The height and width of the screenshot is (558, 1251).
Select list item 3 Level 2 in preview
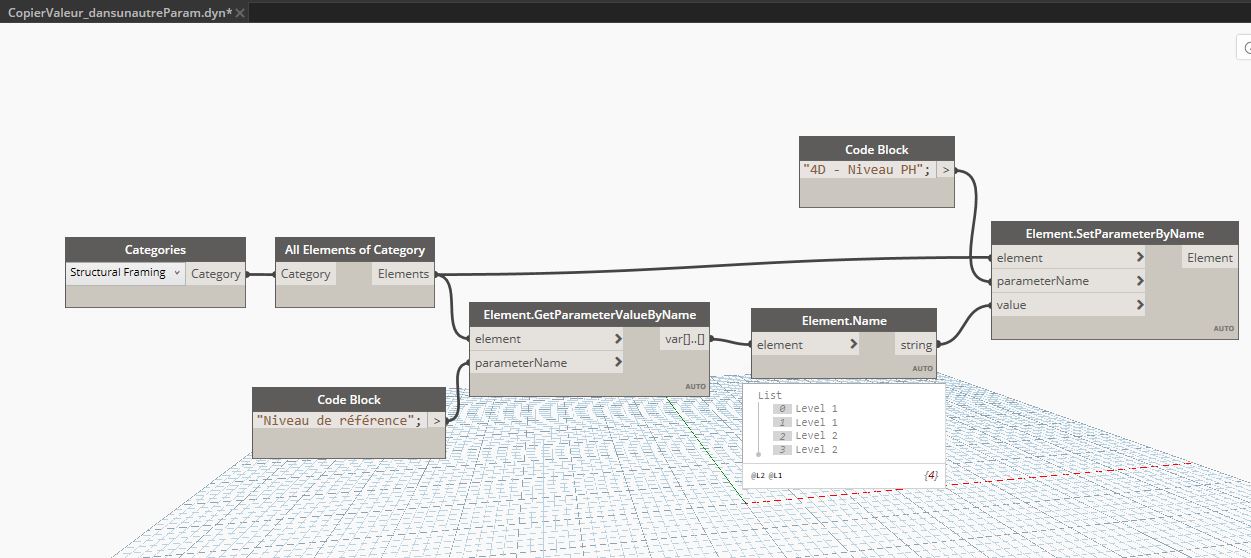(815, 450)
